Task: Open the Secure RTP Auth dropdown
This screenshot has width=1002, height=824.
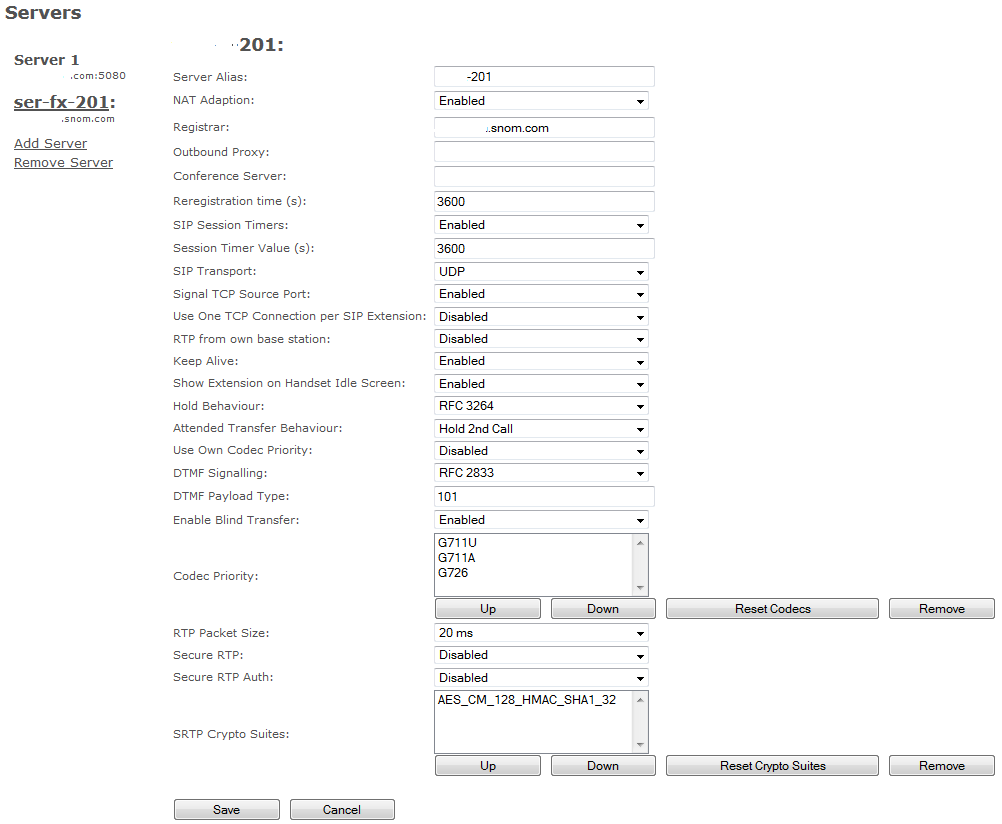Action: (541, 678)
